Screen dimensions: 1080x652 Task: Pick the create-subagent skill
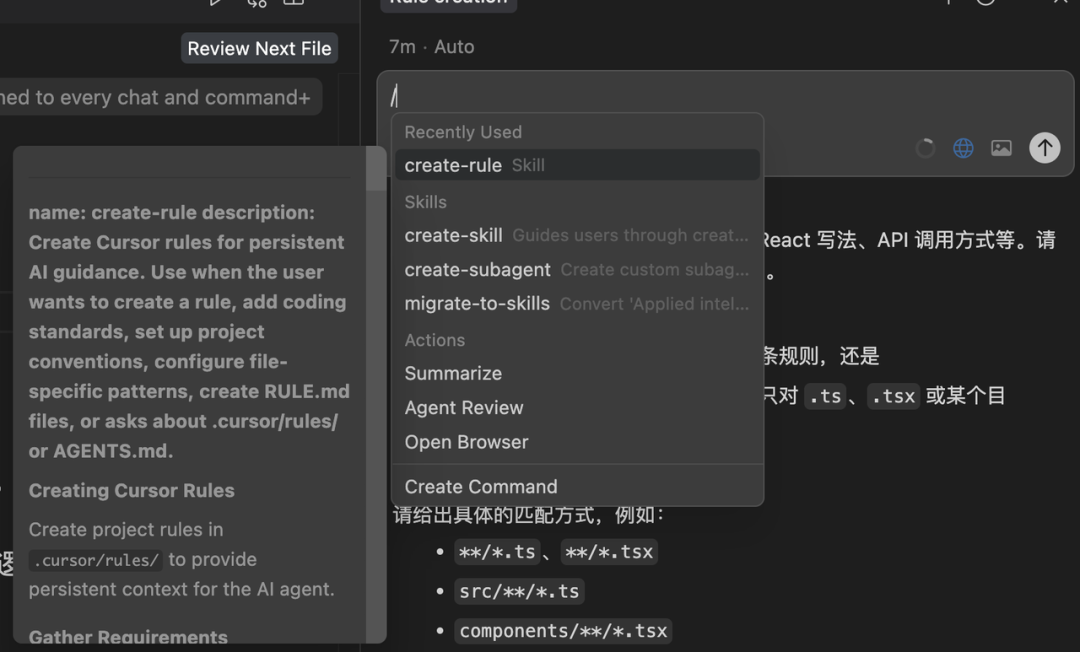tap(577, 270)
